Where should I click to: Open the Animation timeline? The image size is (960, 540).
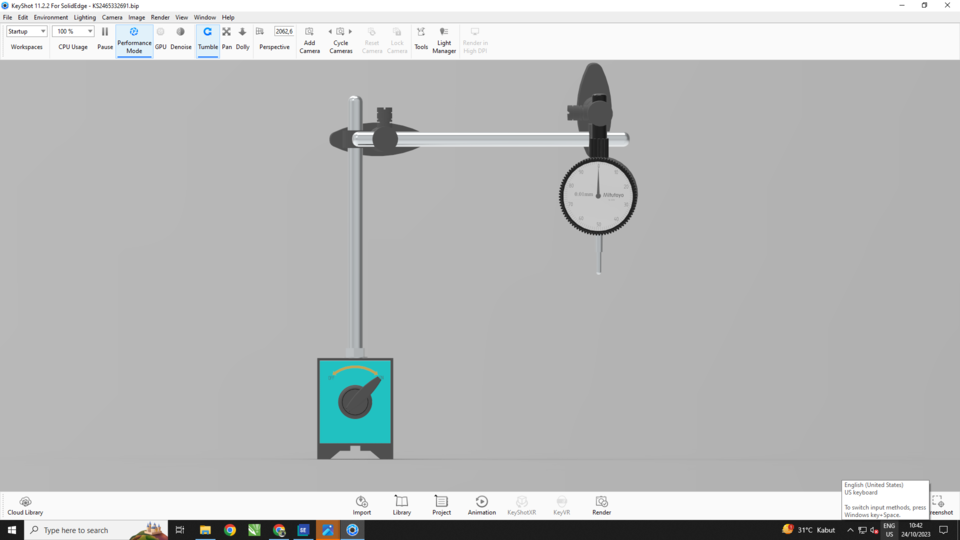(x=482, y=506)
